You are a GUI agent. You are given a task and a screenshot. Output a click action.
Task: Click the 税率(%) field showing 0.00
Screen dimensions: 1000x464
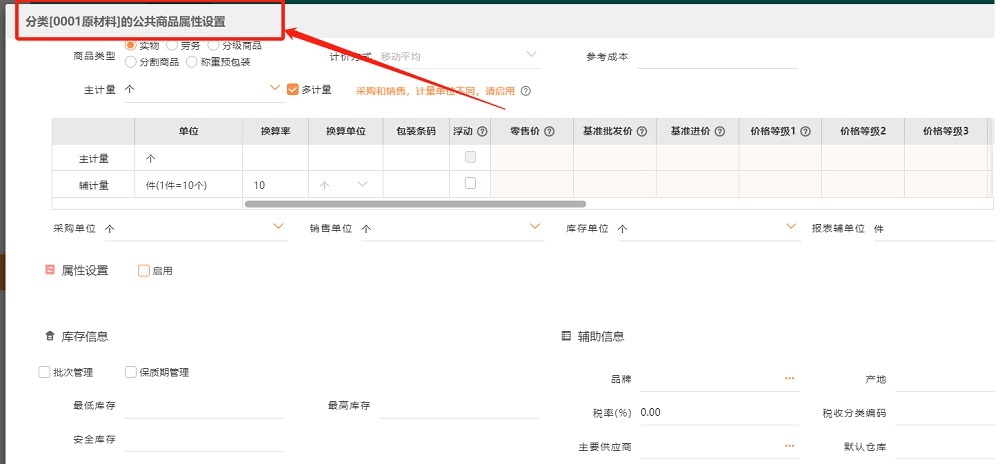tap(719, 413)
